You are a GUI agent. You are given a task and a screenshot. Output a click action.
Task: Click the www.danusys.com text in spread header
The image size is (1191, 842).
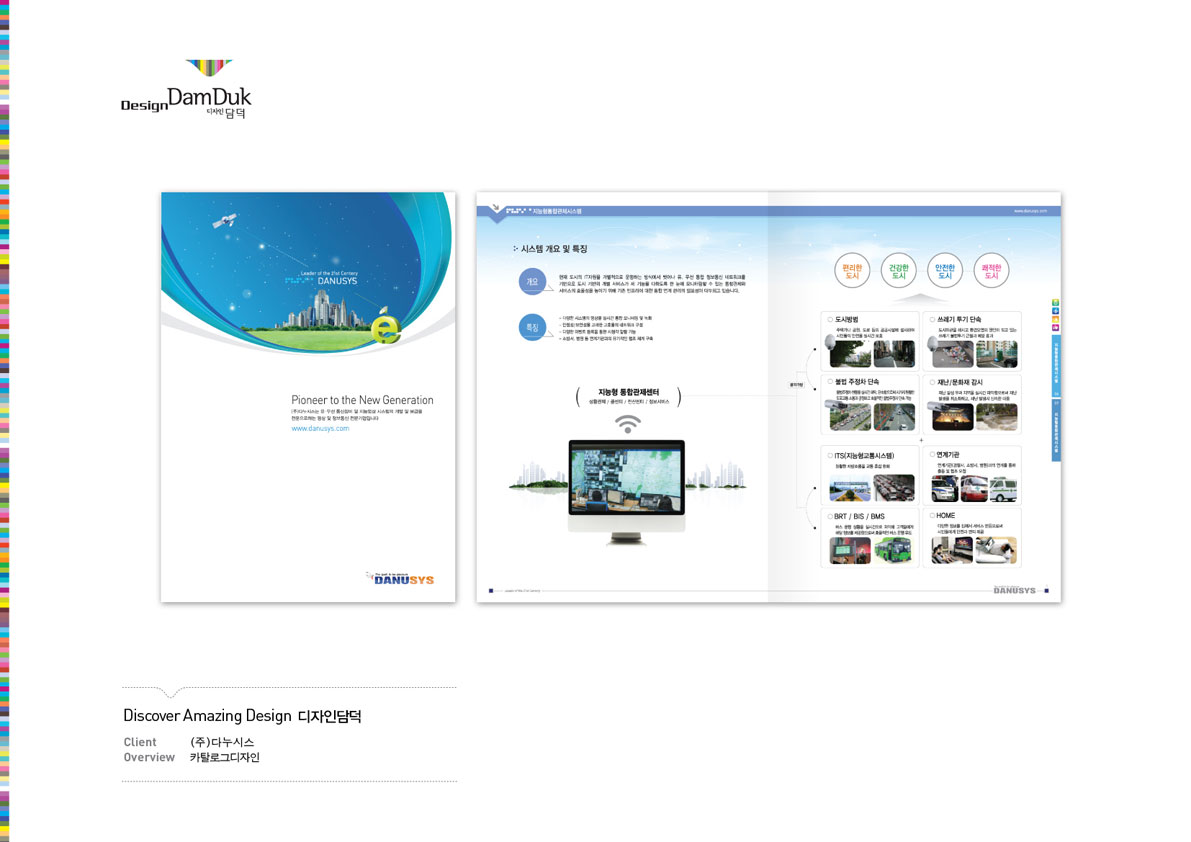[x=1030, y=211]
